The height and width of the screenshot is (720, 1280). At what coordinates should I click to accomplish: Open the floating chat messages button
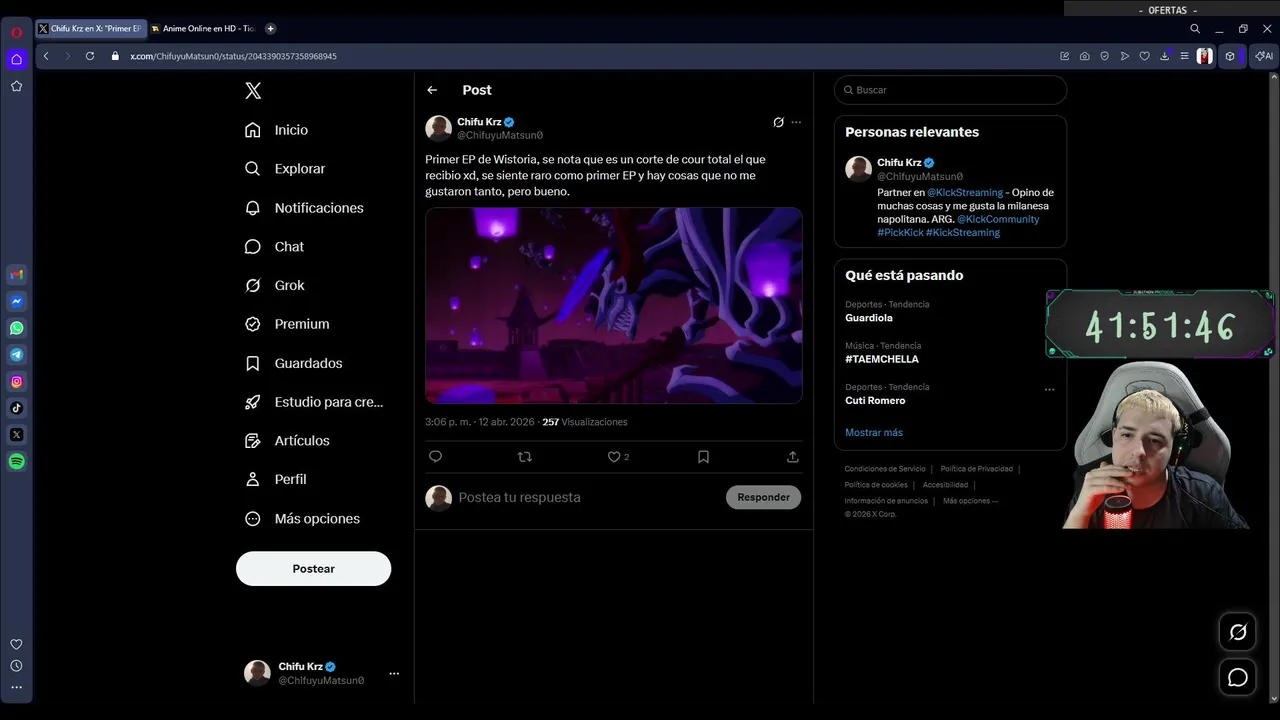coord(1238,678)
